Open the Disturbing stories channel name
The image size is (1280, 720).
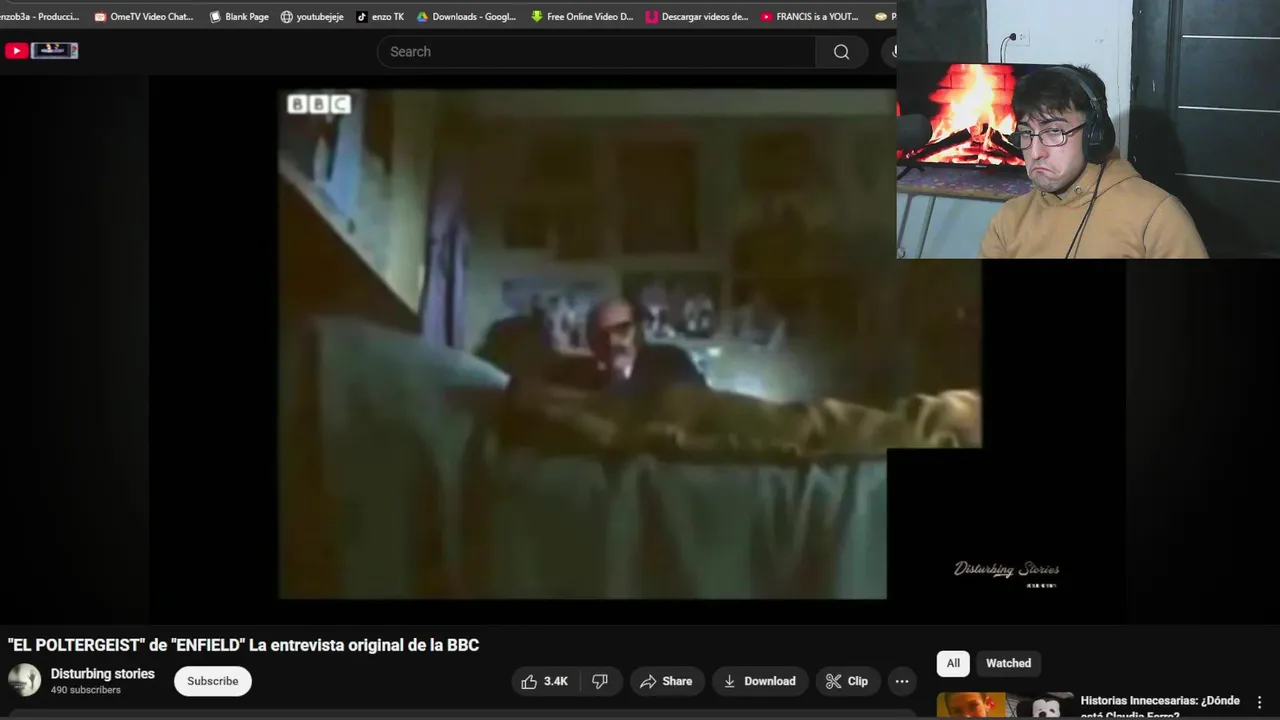[103, 674]
